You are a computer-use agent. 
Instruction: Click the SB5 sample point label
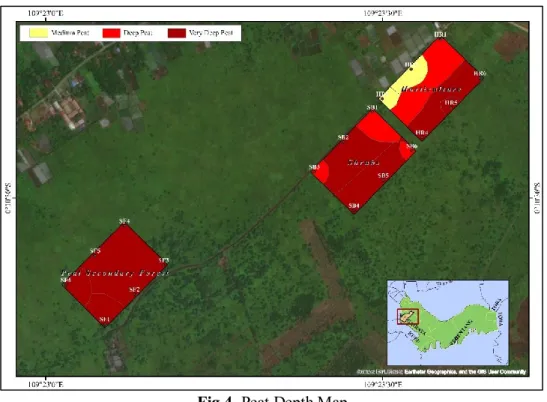383,176
